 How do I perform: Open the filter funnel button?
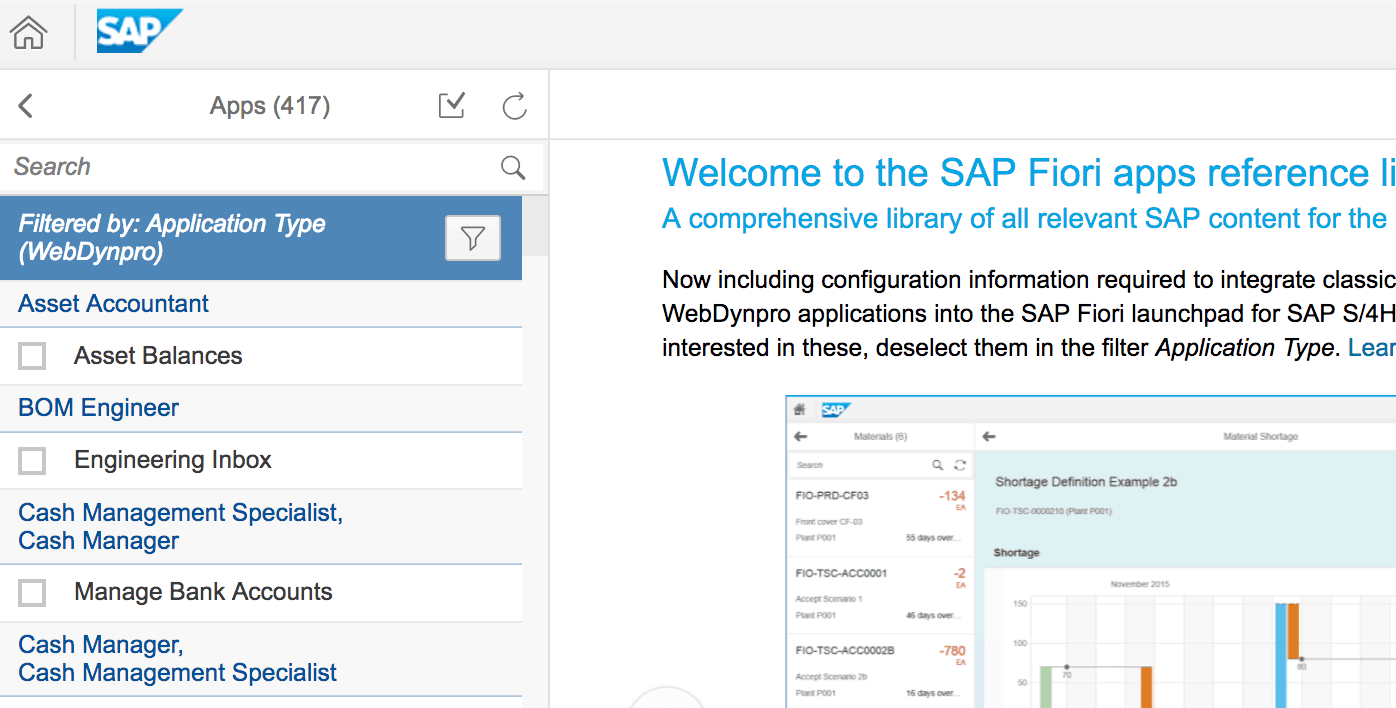[x=473, y=238]
